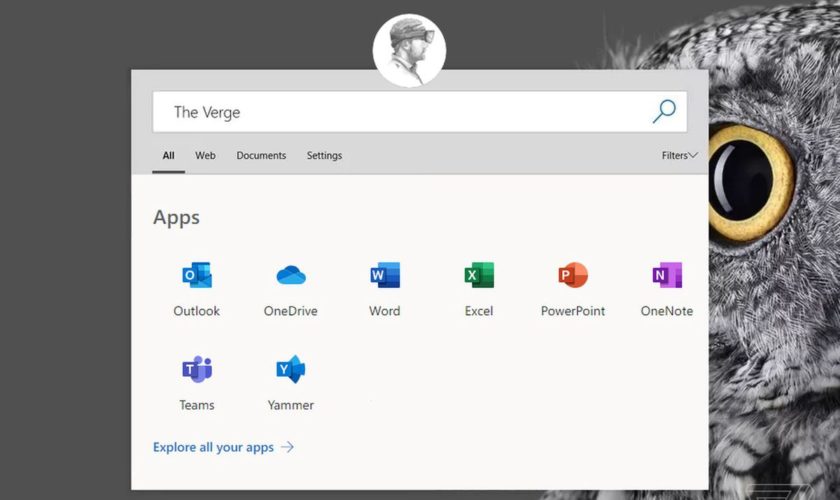The image size is (840, 500).
Task: Launch the Excel app icon
Action: click(x=479, y=276)
